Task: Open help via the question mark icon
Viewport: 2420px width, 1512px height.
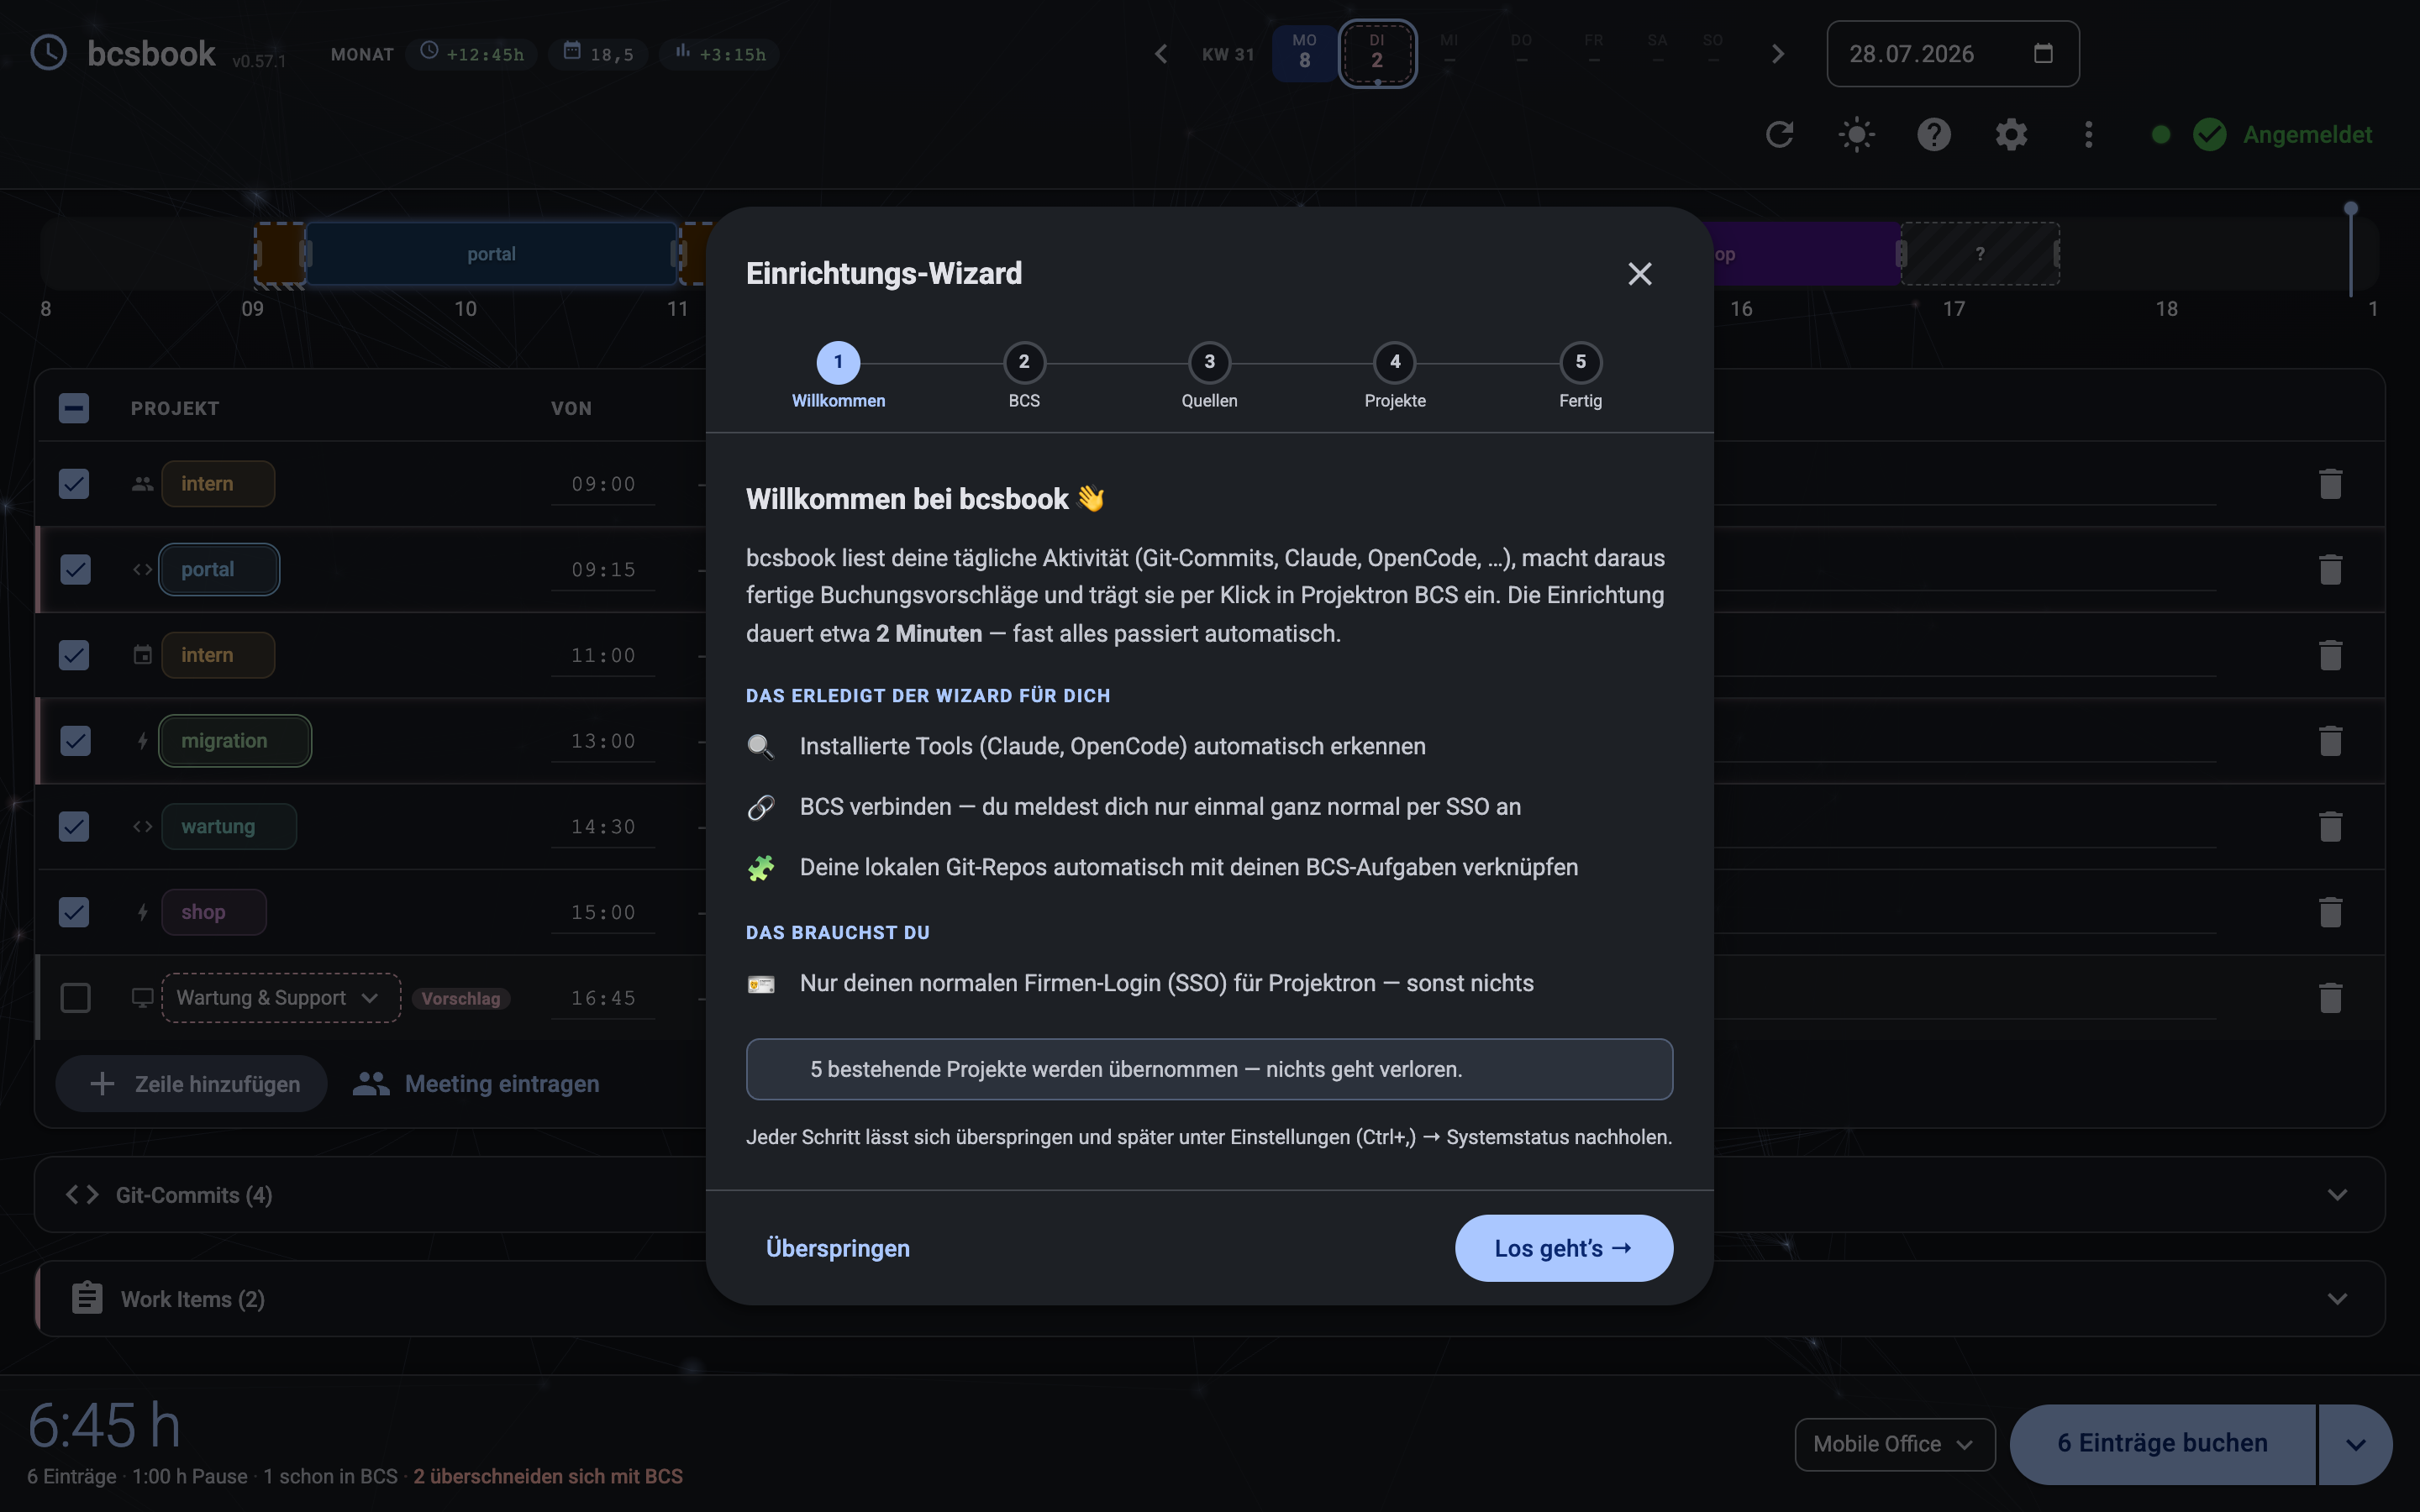Action: point(1934,134)
